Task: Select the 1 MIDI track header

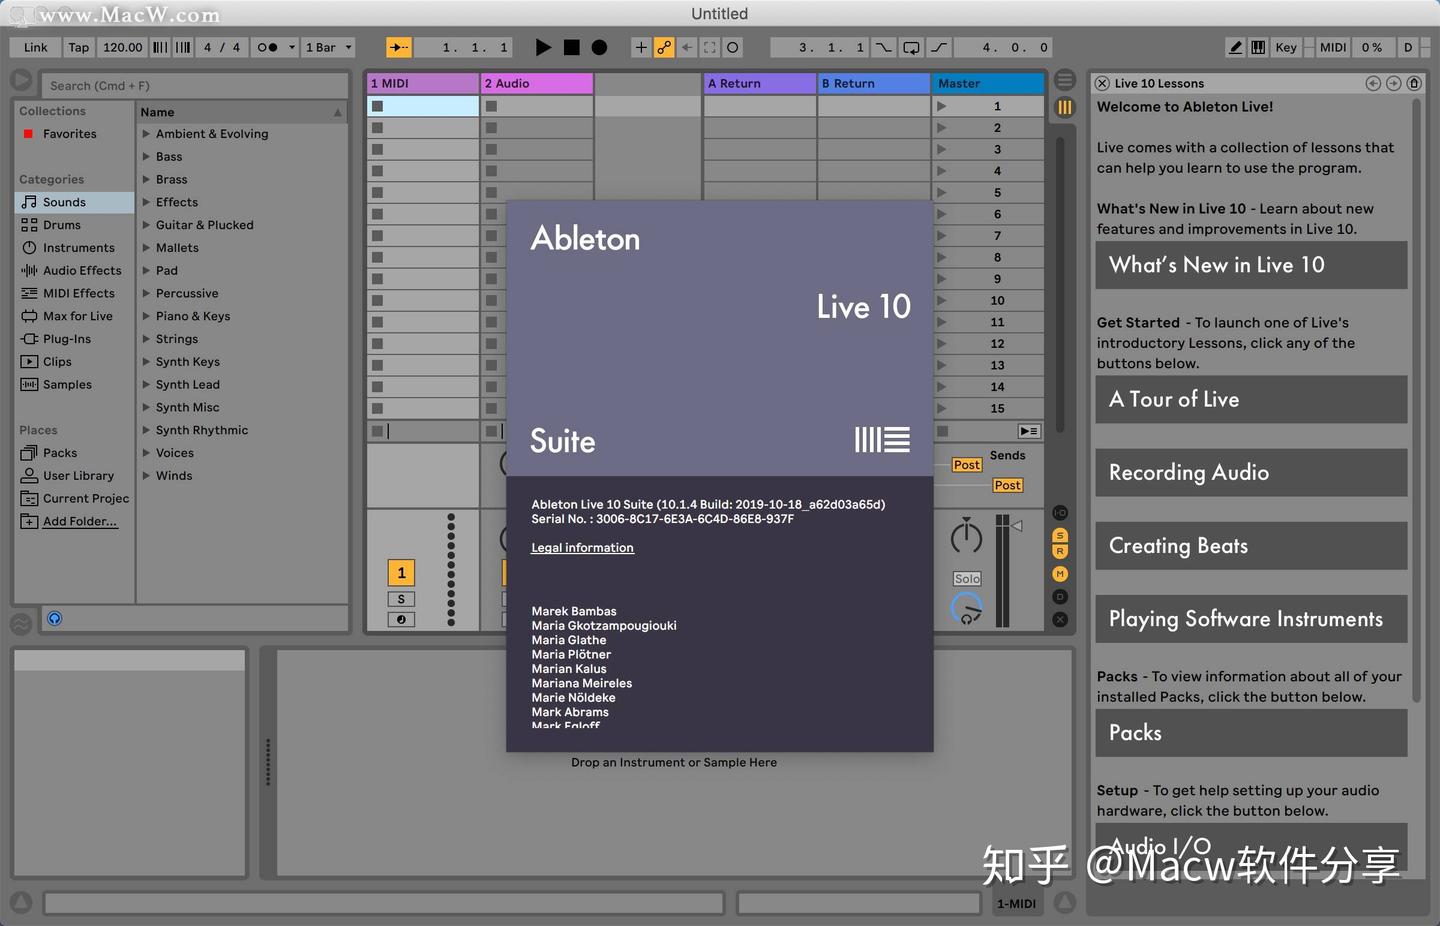Action: click(x=423, y=84)
